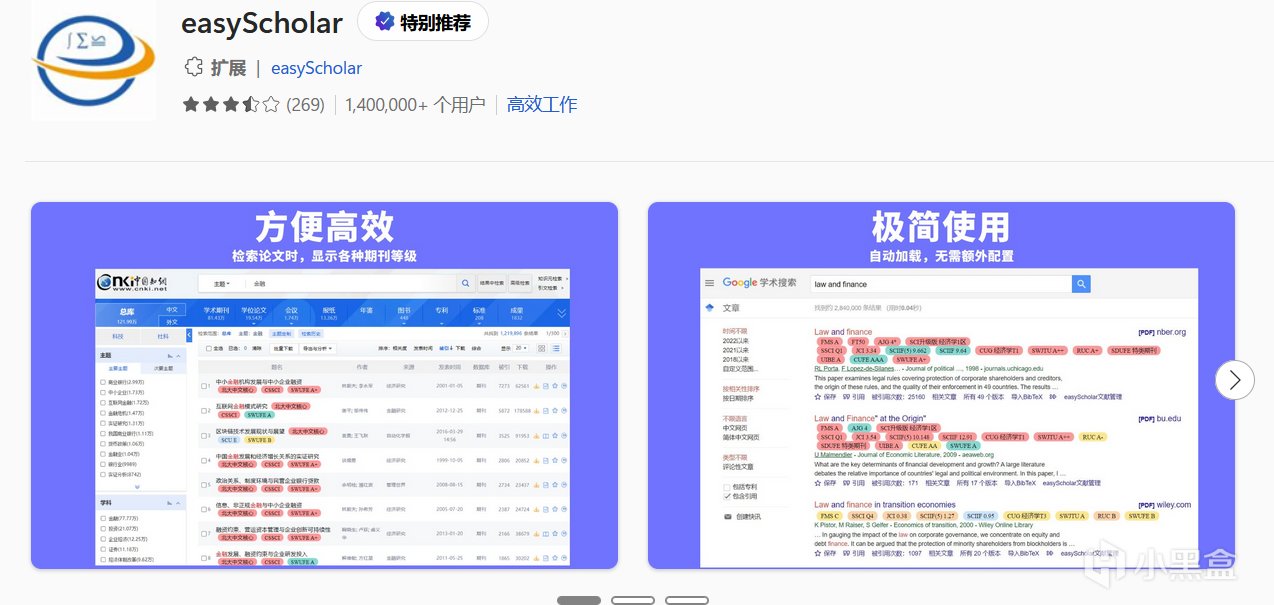
Task: Click the easyScholar title heading
Action: [x=262, y=22]
